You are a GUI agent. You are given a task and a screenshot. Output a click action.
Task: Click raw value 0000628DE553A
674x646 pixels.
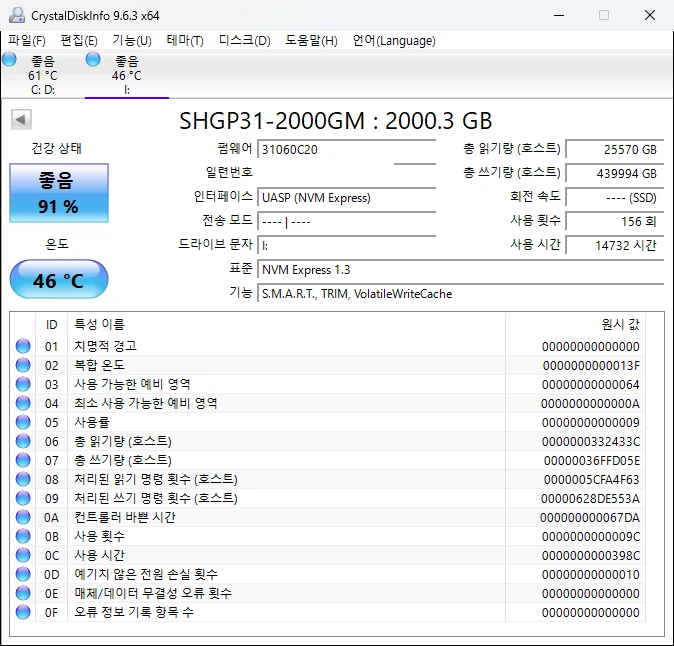click(590, 499)
